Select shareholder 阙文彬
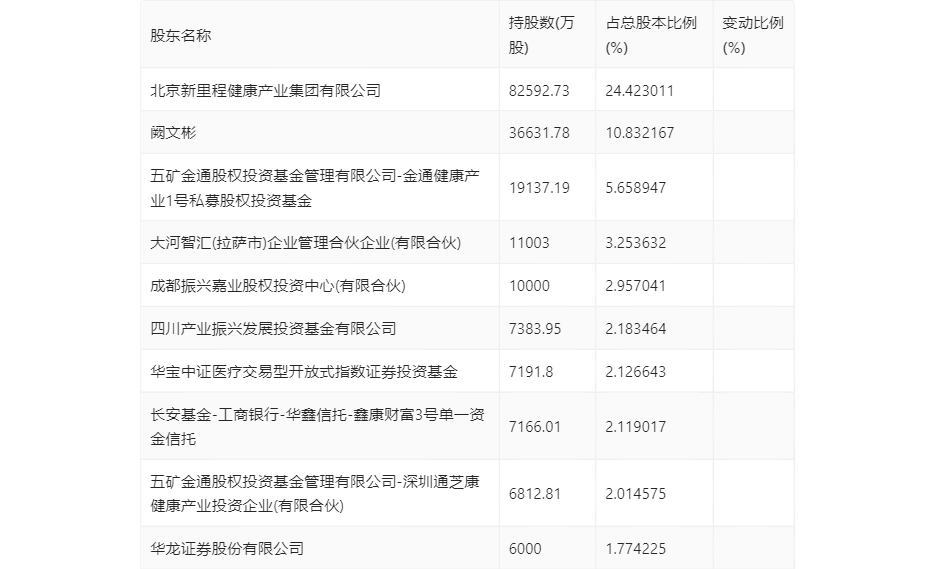 click(173, 132)
